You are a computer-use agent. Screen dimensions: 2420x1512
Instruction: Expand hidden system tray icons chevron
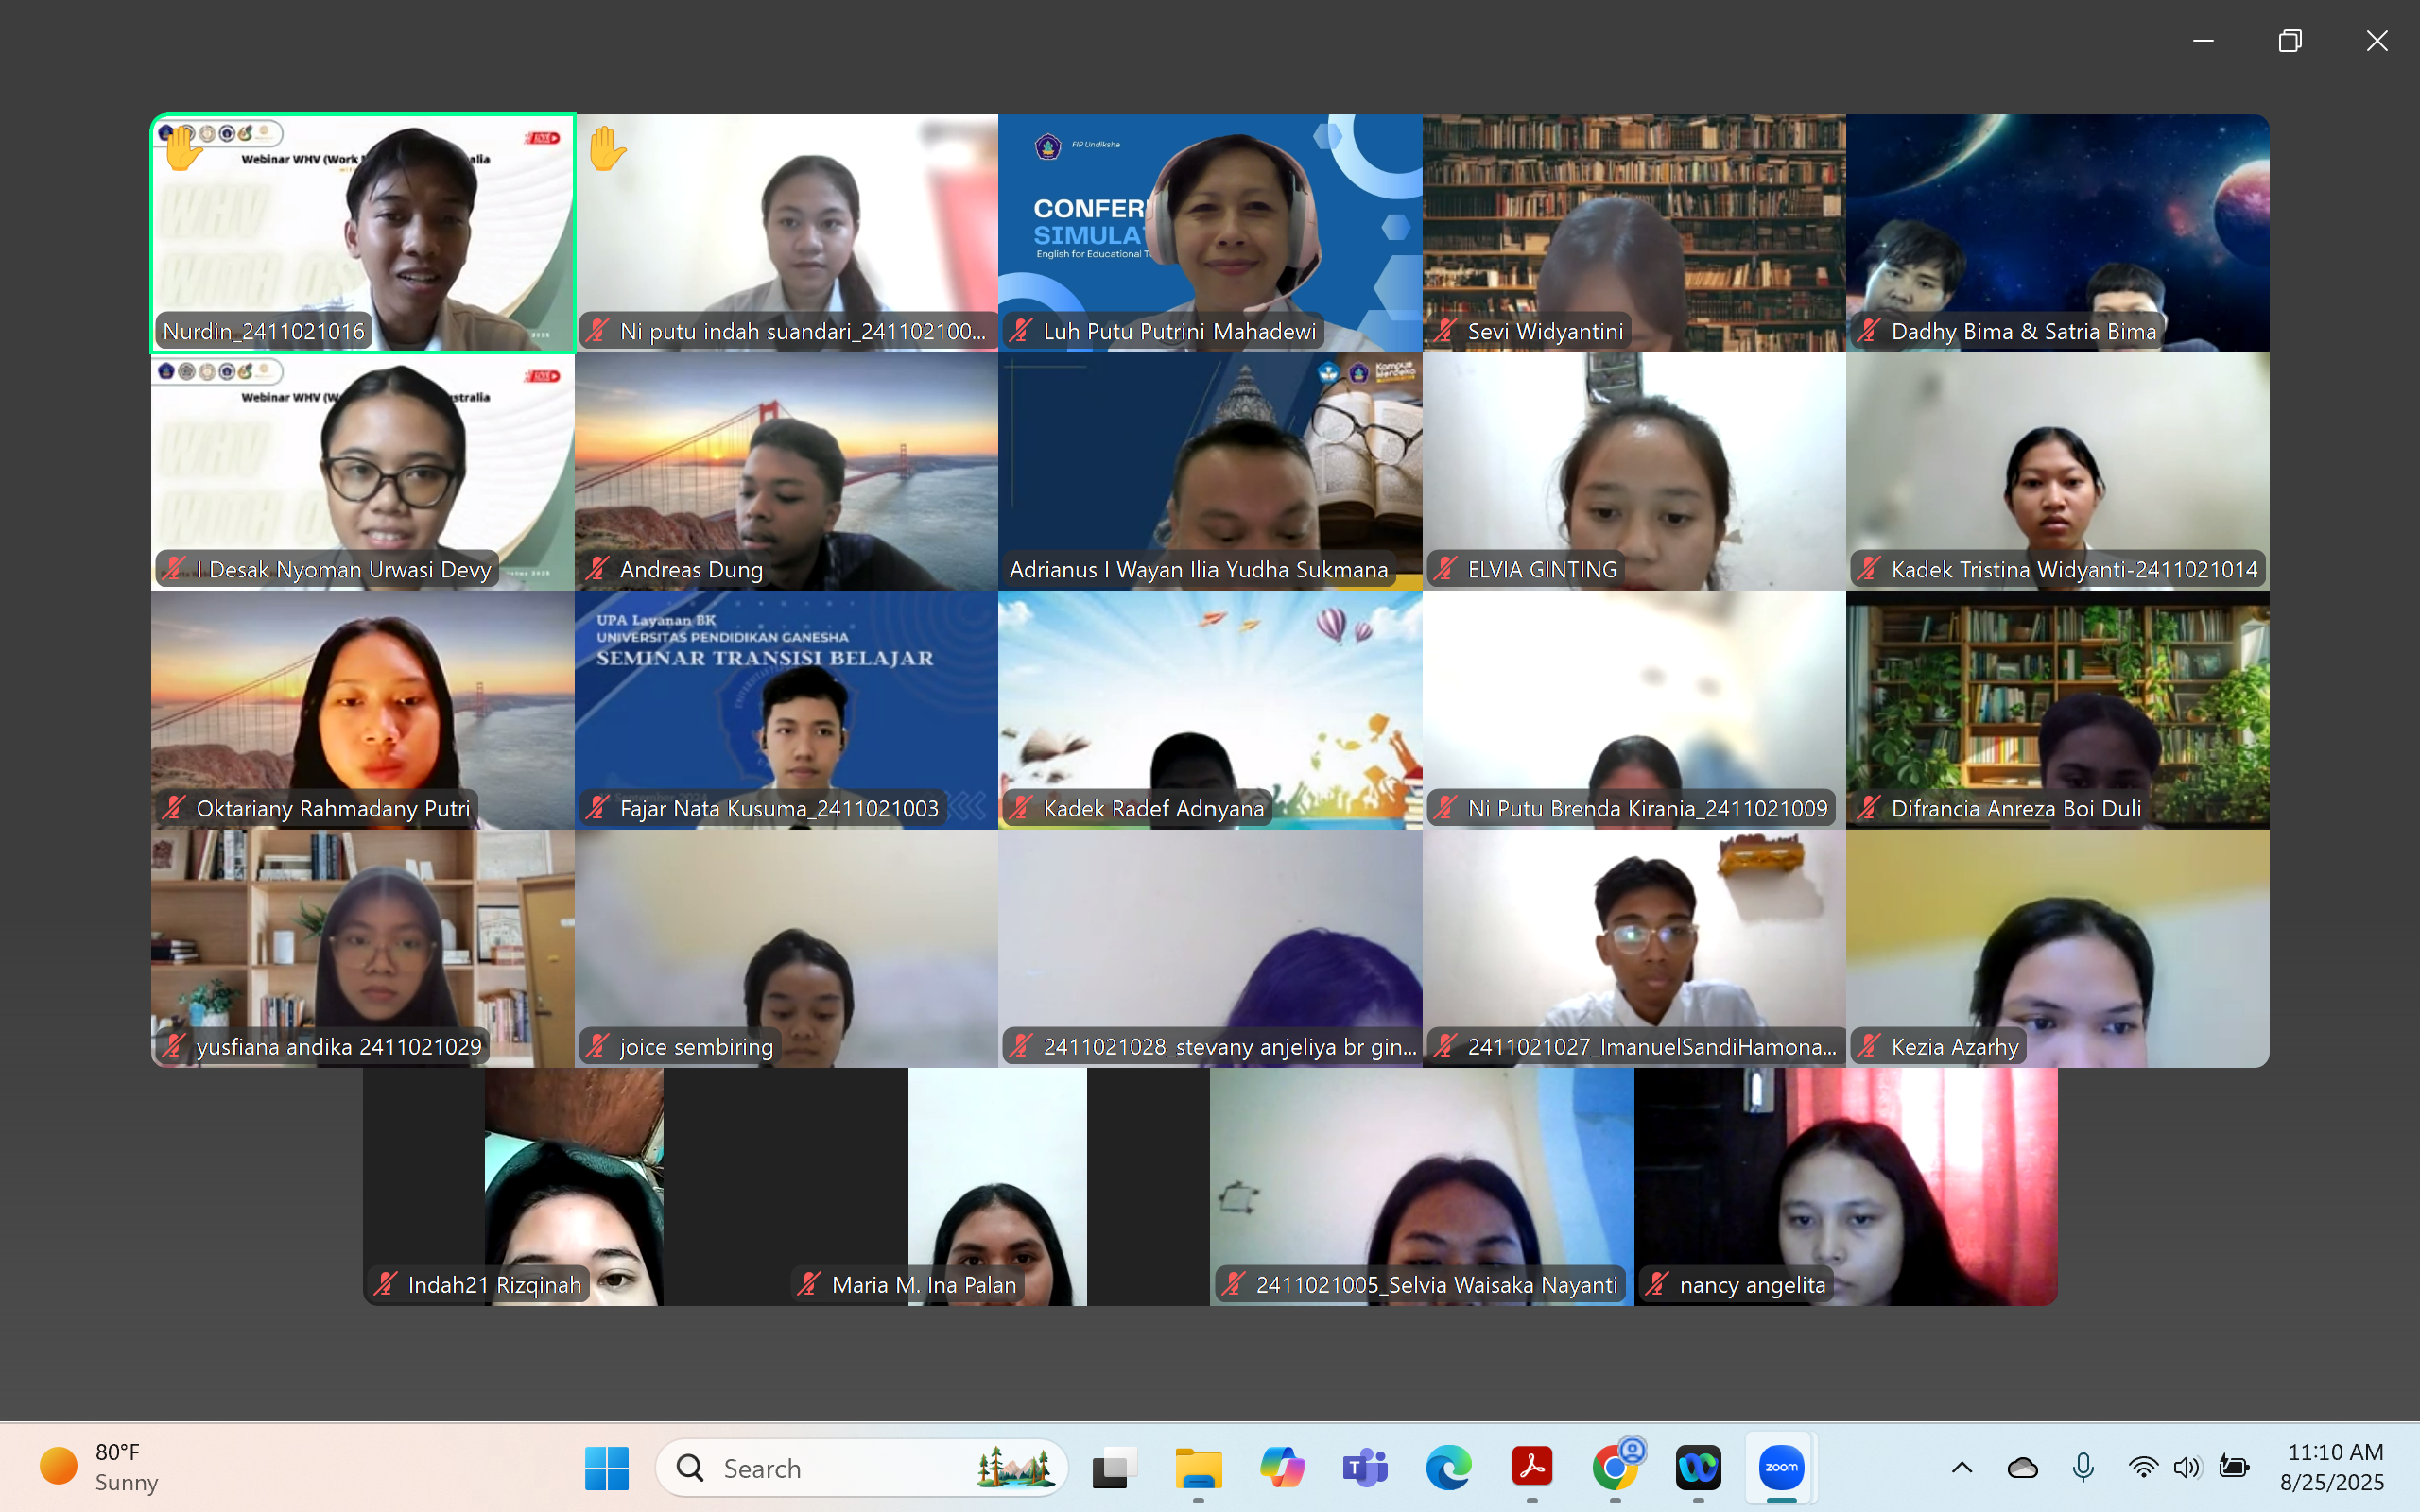pos(1962,1467)
